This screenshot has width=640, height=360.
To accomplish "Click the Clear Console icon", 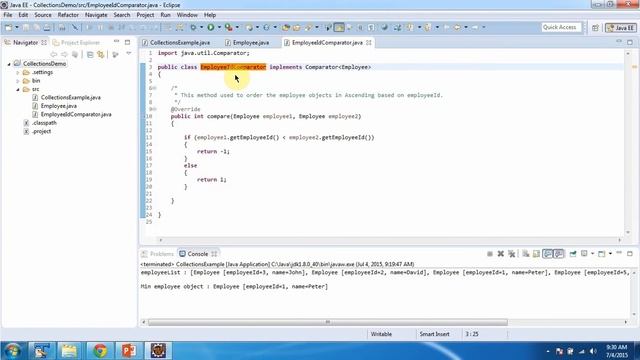I will pos(526,254).
